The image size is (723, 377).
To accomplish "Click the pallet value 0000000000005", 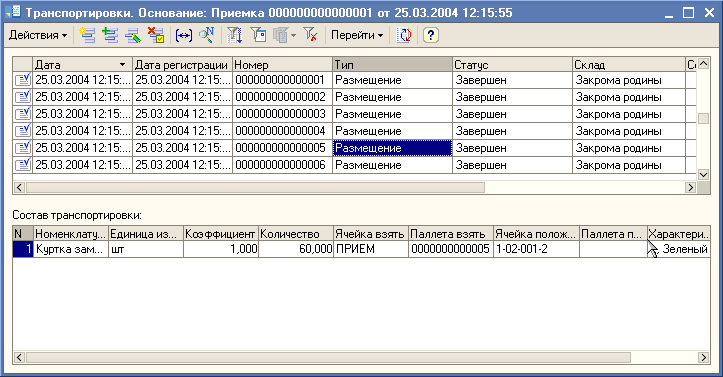I will coord(451,249).
